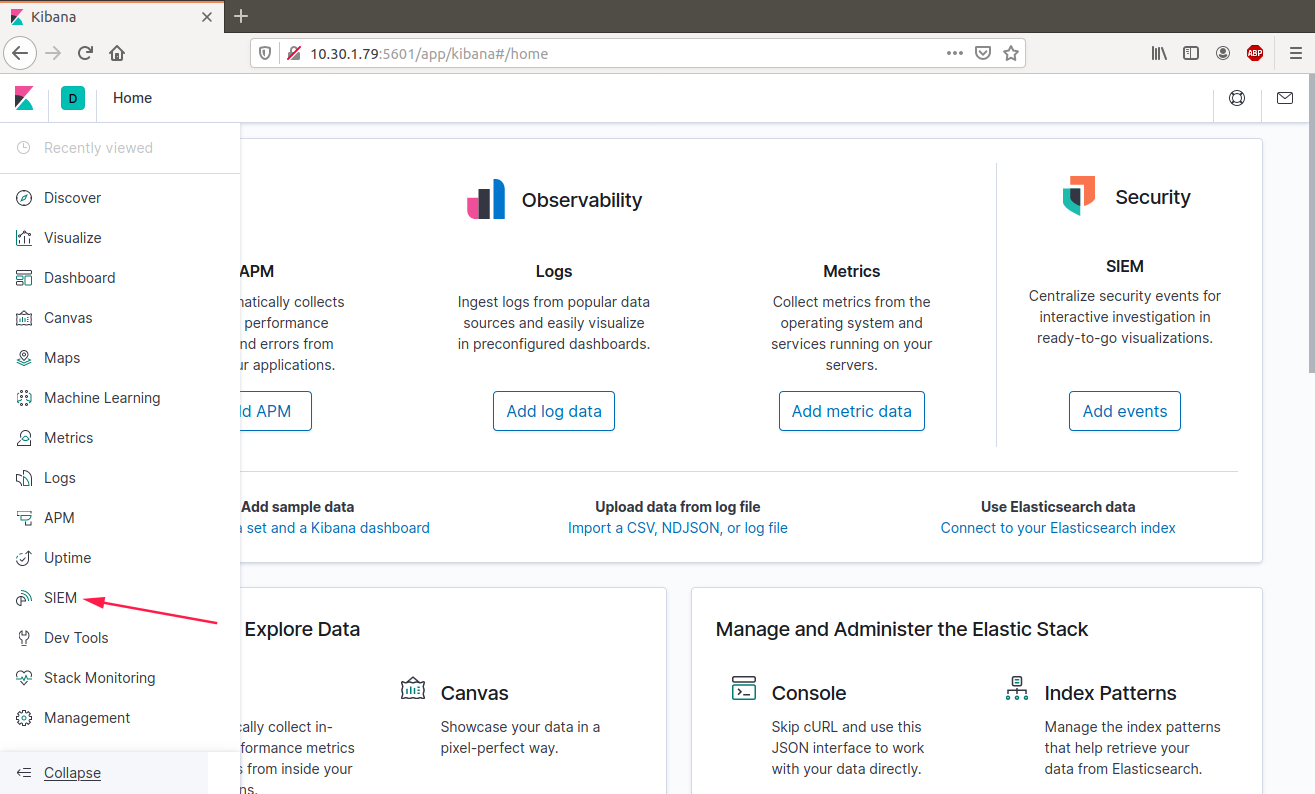The height and width of the screenshot is (794, 1315).
Task: Click the Machine Learning sidebar icon
Action: click(25, 398)
